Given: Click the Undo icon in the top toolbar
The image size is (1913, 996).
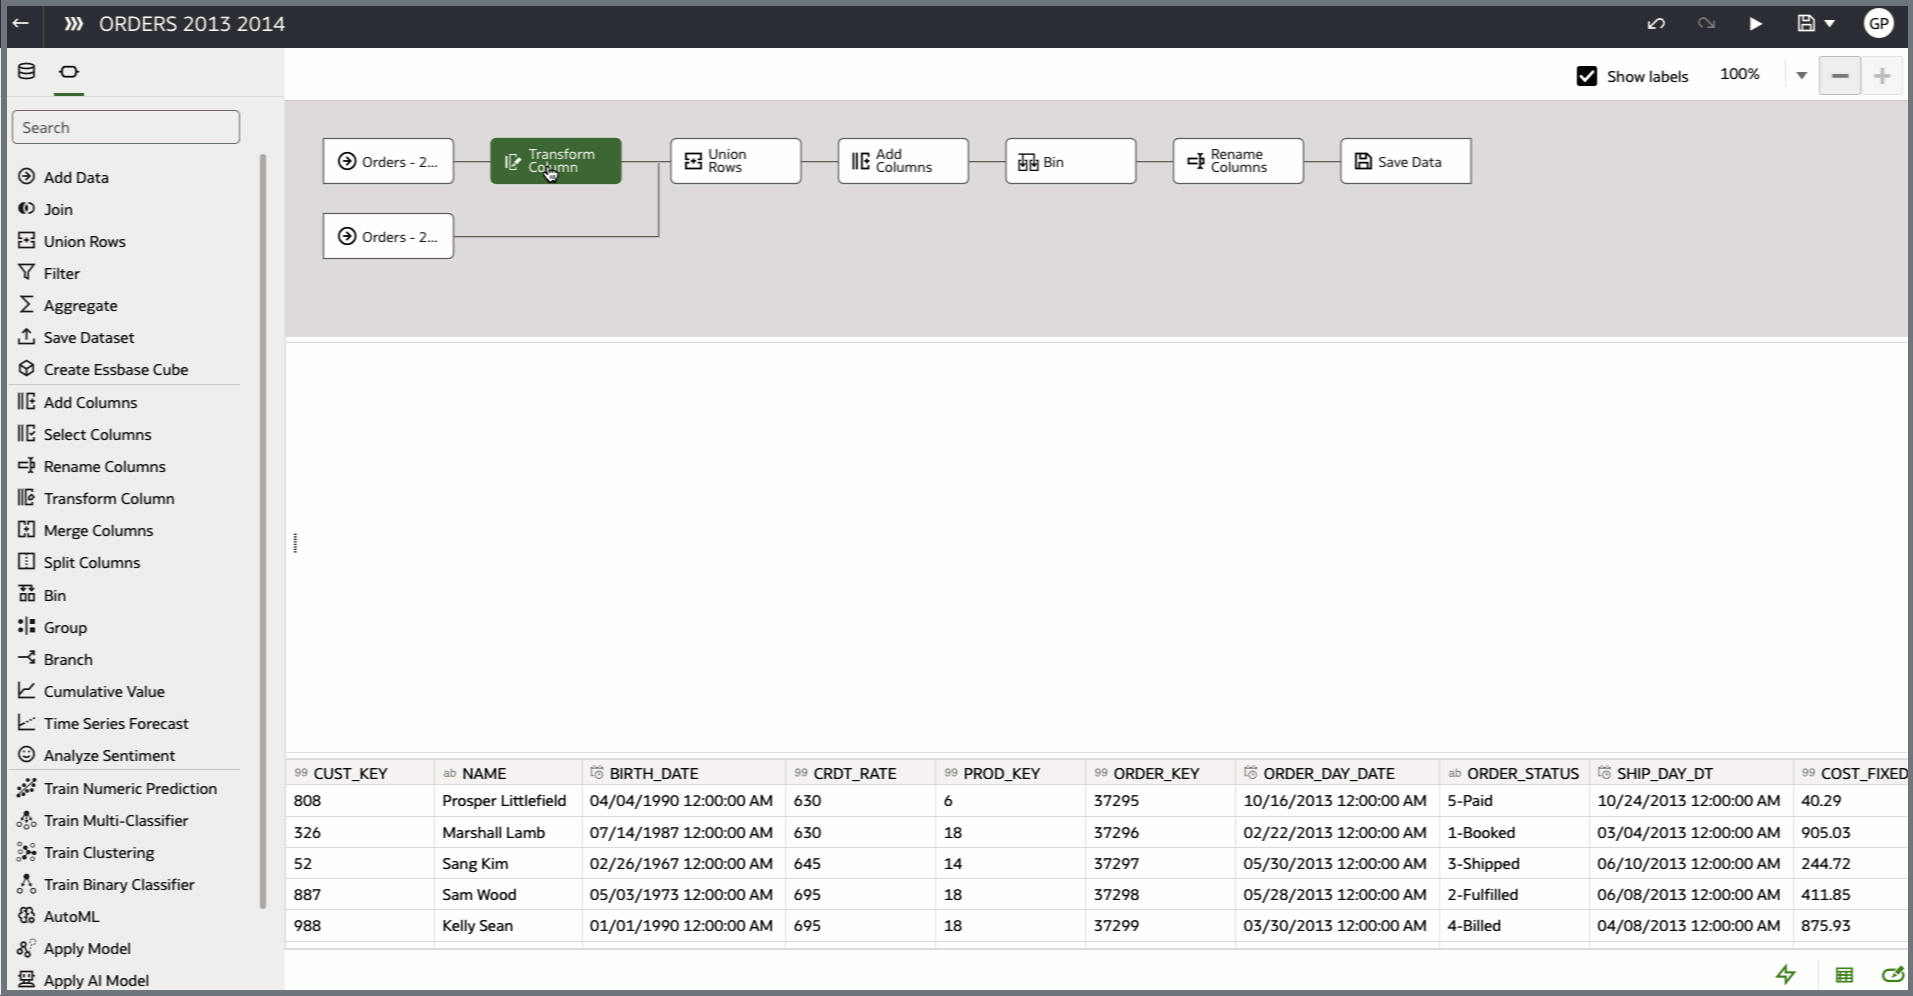Looking at the screenshot, I should click(x=1656, y=23).
